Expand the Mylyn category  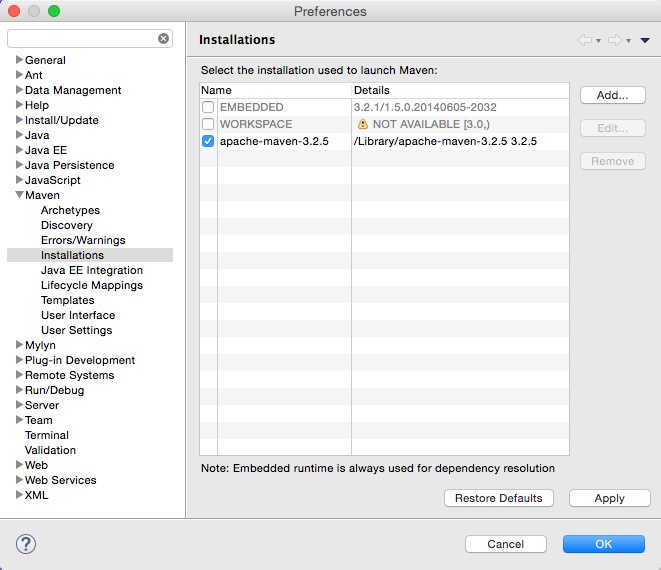tap(19, 344)
